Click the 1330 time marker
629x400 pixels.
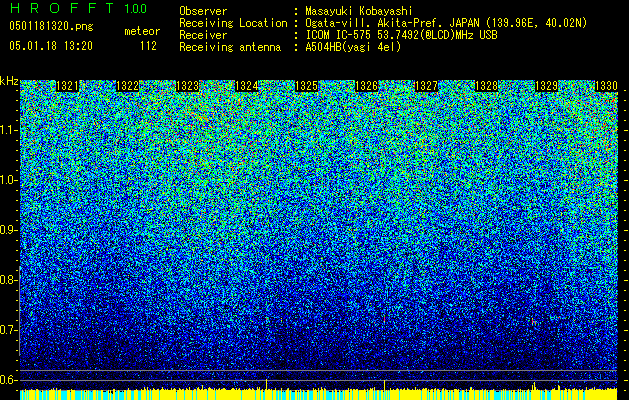pos(606,86)
